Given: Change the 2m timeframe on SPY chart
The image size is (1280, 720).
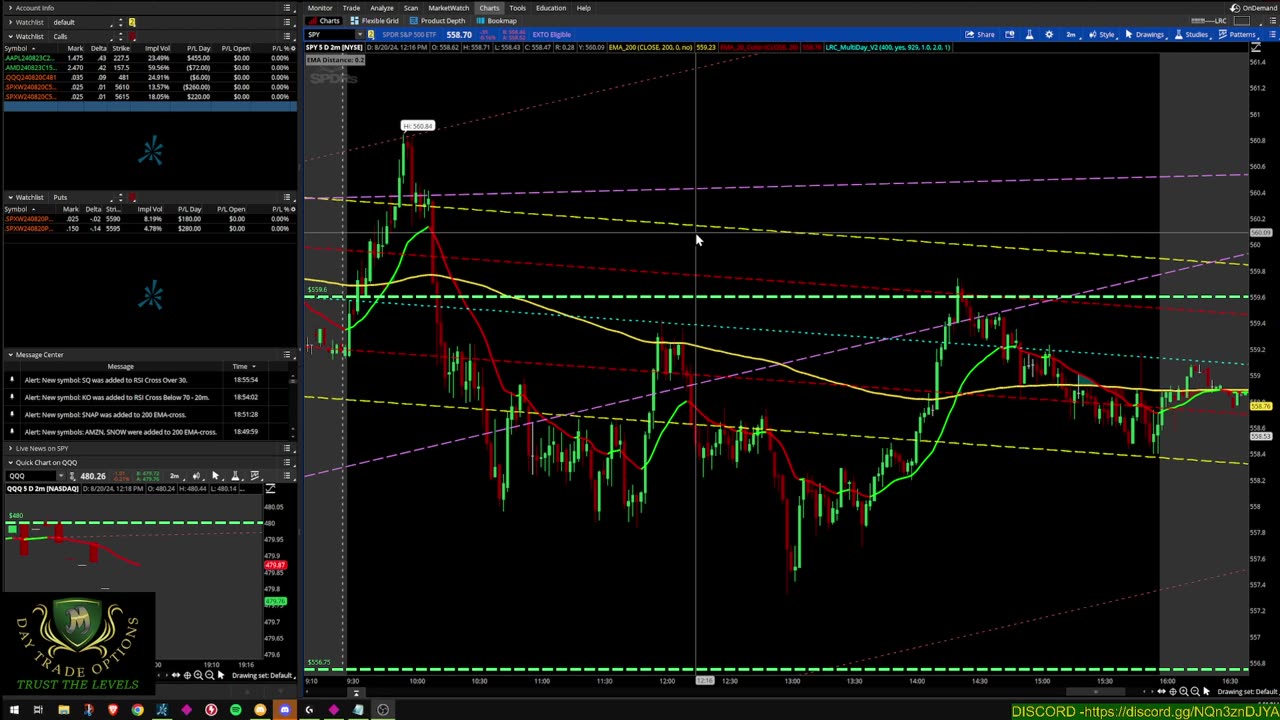Looking at the screenshot, I should (1071, 34).
